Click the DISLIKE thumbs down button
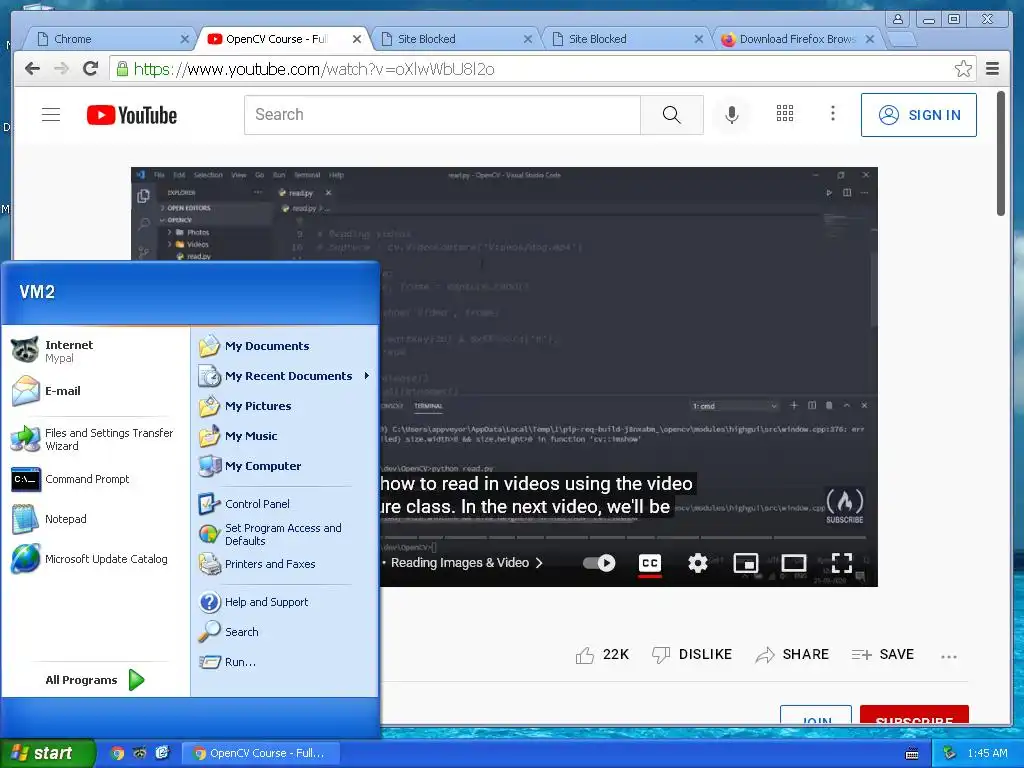 (x=692, y=654)
